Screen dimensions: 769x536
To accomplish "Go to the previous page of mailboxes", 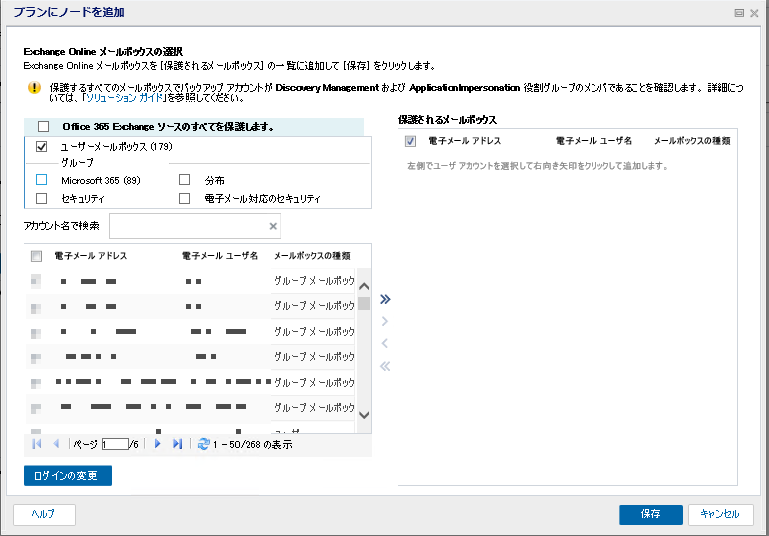I will (56, 444).
